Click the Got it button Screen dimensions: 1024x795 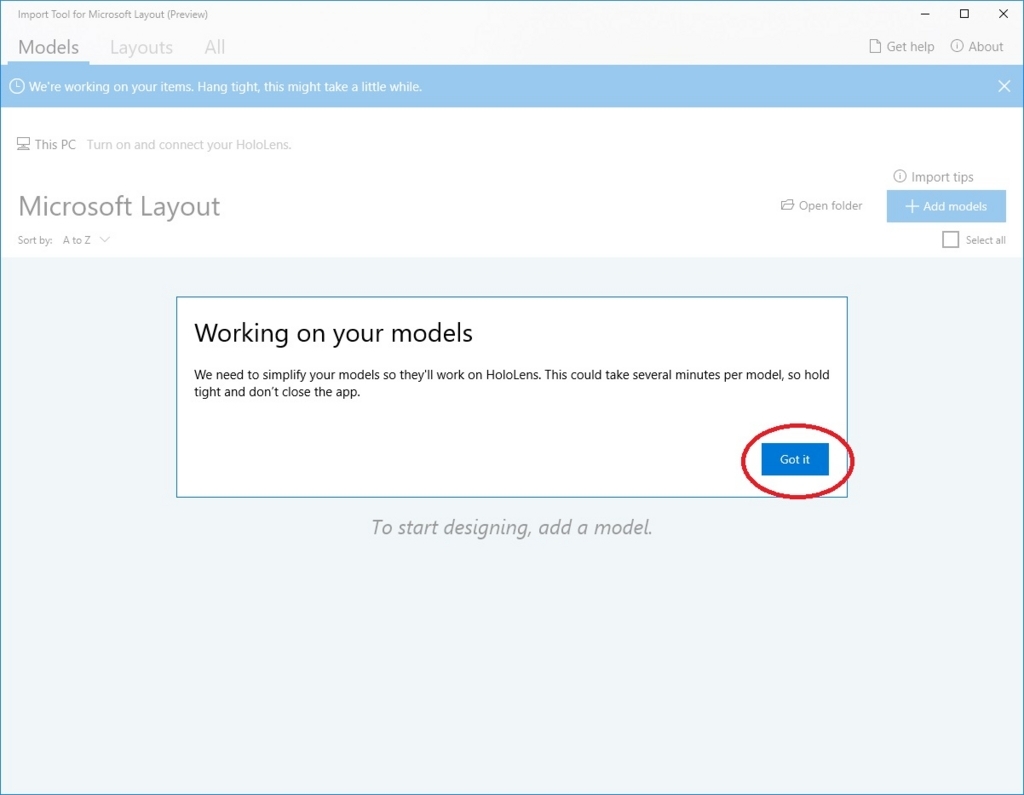[x=795, y=459]
